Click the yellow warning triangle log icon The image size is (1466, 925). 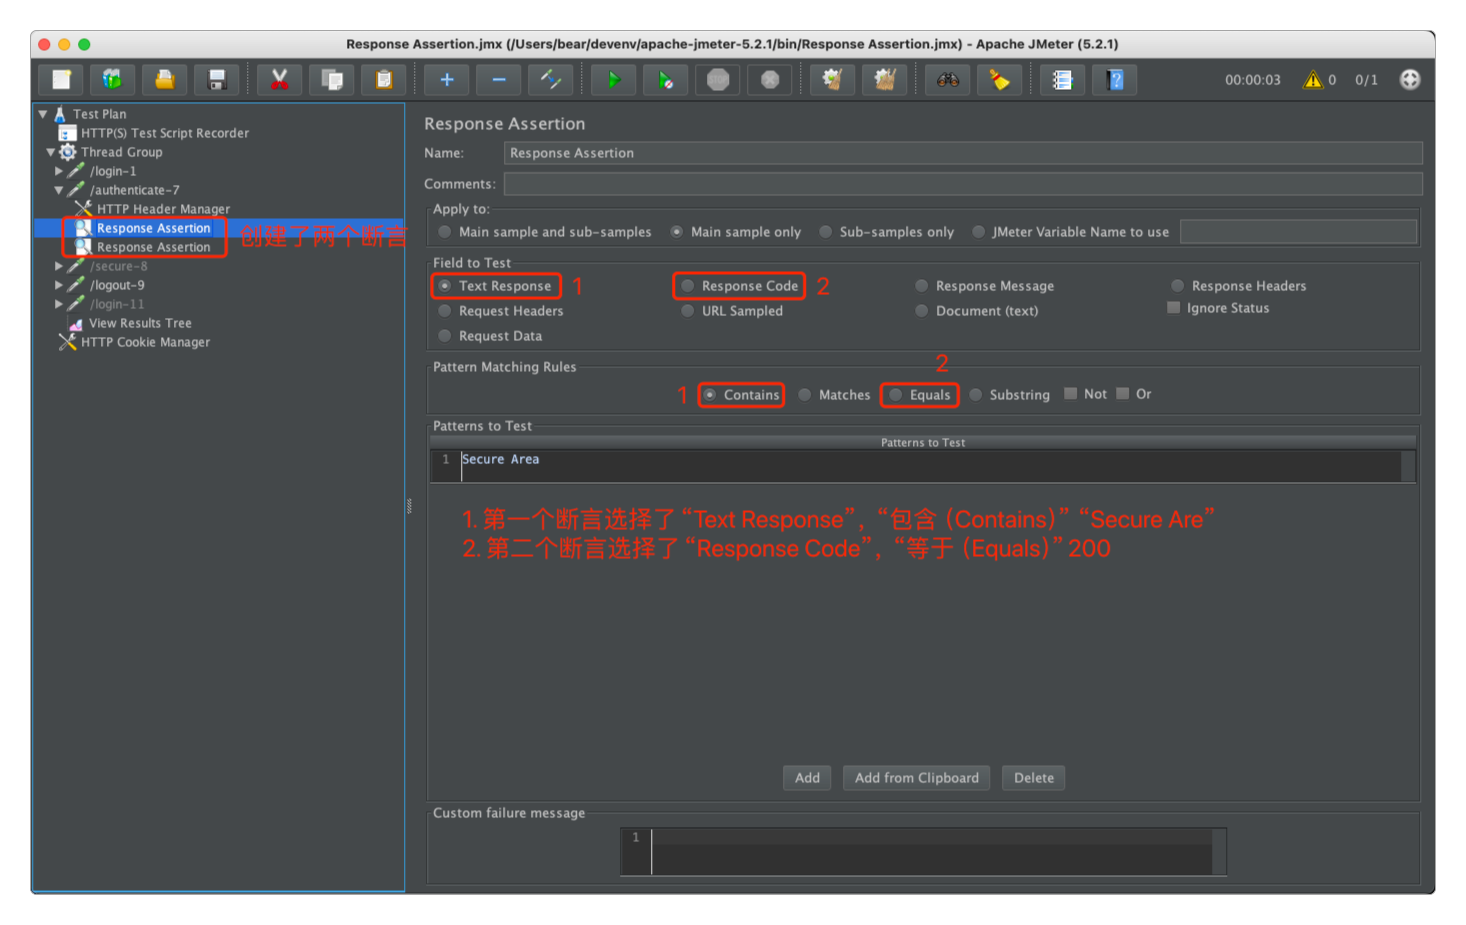click(x=1312, y=80)
